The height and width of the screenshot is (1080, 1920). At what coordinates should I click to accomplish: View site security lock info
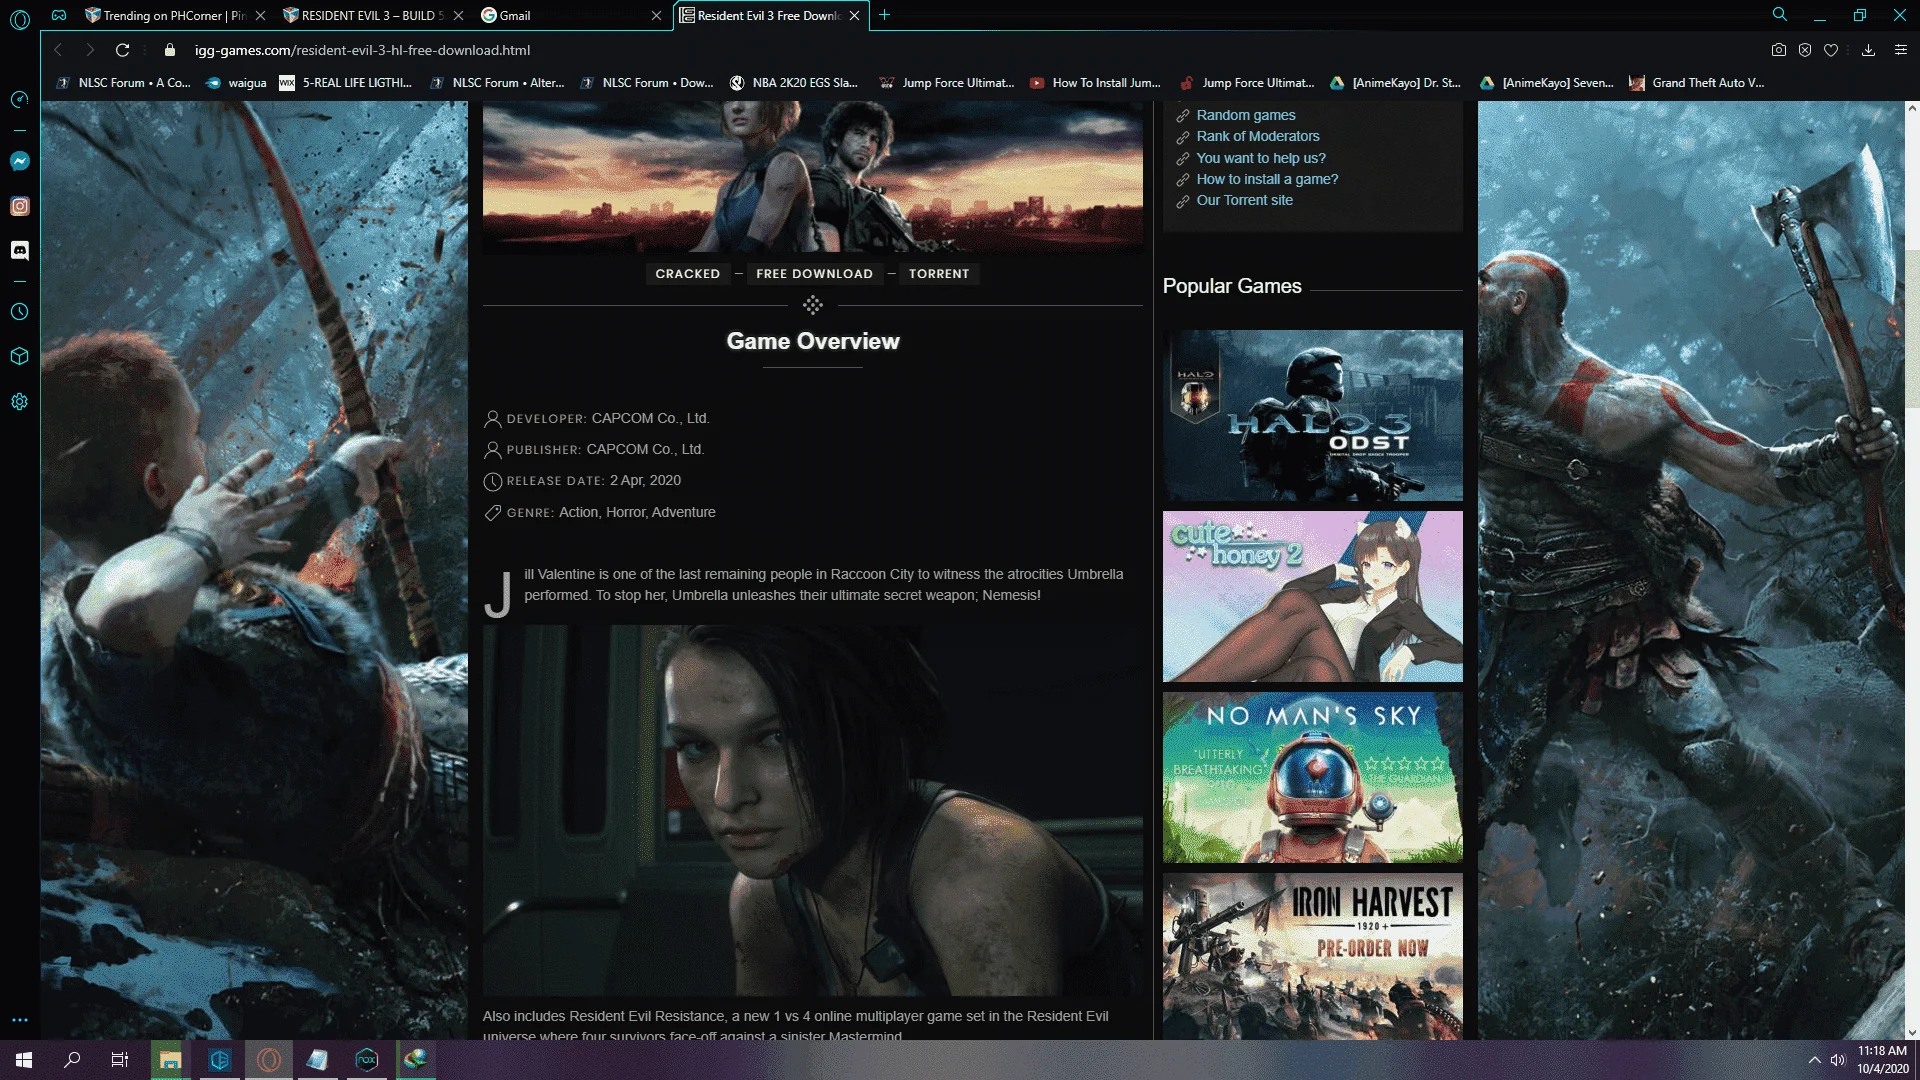[170, 50]
